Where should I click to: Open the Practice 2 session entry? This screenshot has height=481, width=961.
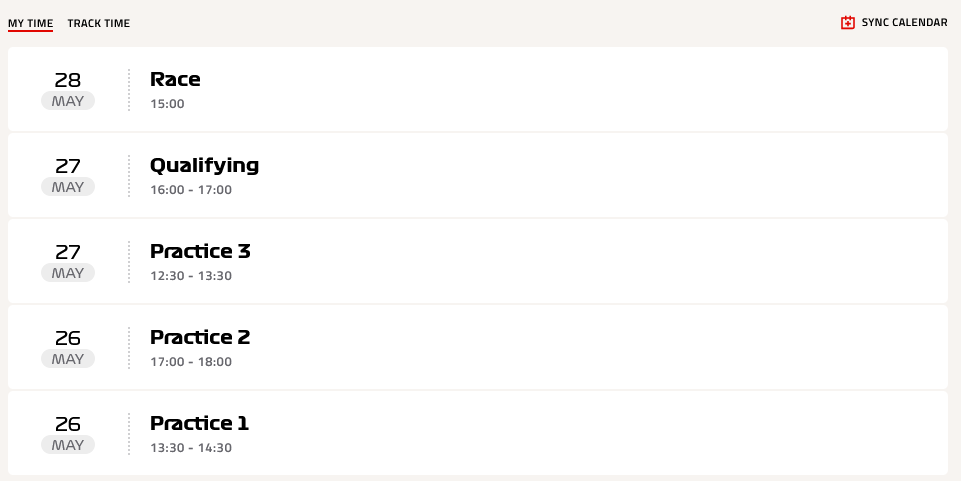point(478,347)
